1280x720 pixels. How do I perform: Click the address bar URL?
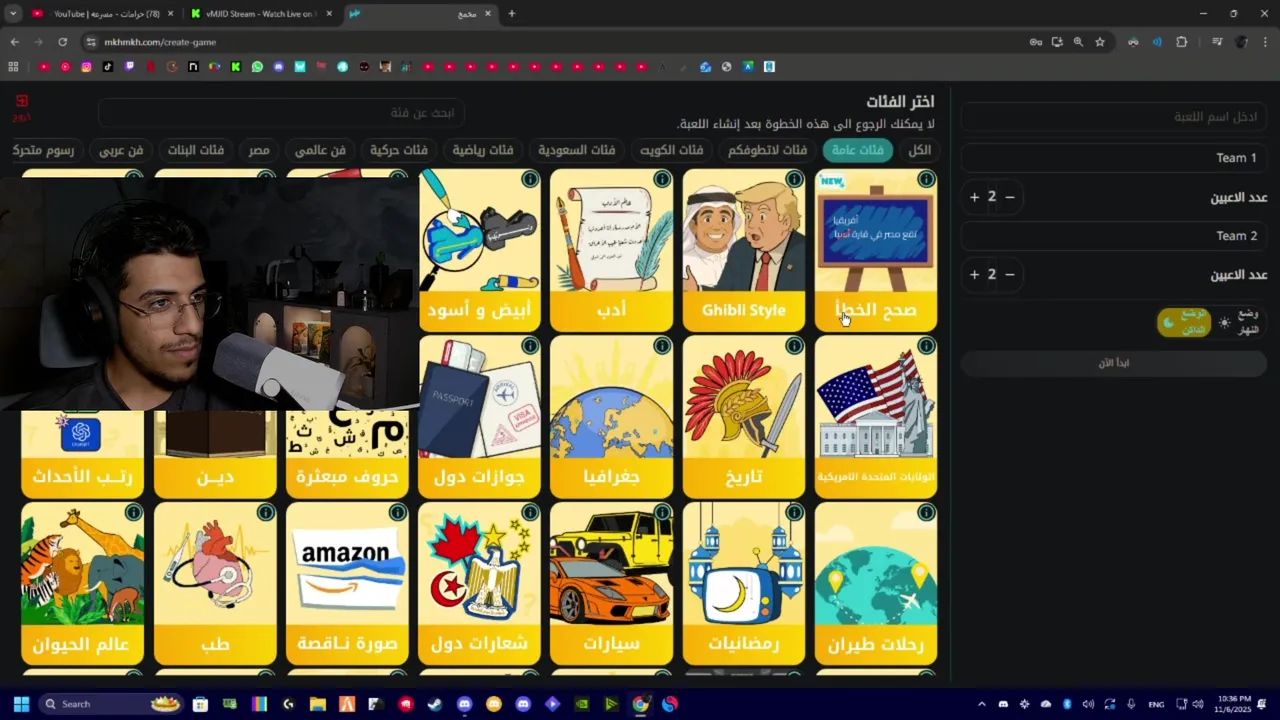[160, 42]
